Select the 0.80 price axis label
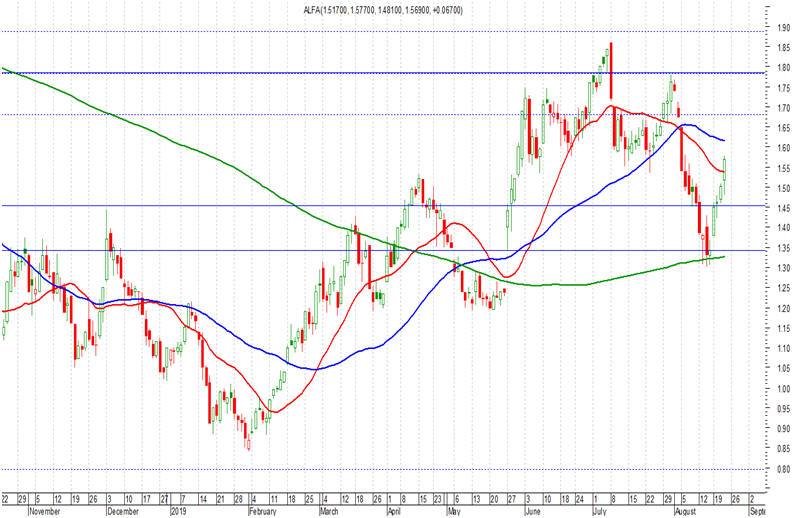This screenshot has width=794, height=518. [784, 469]
